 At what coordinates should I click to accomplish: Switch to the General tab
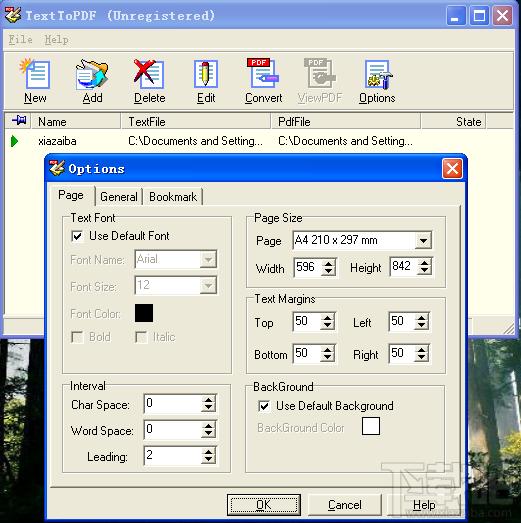tap(119, 197)
